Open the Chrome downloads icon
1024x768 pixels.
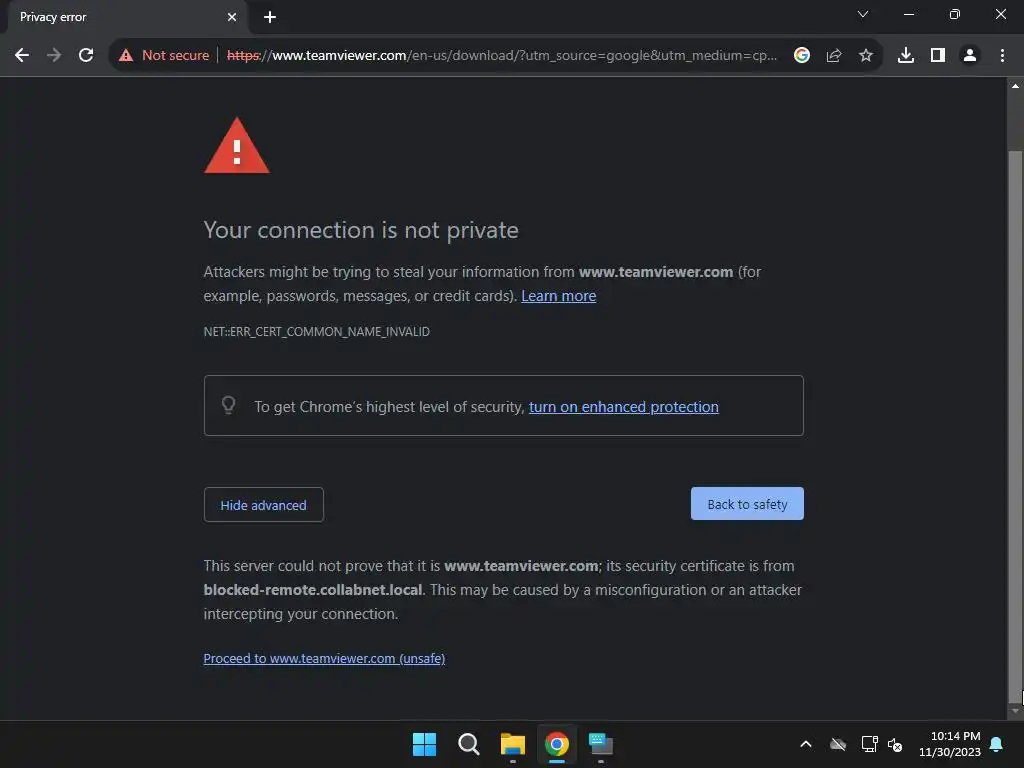[906, 56]
